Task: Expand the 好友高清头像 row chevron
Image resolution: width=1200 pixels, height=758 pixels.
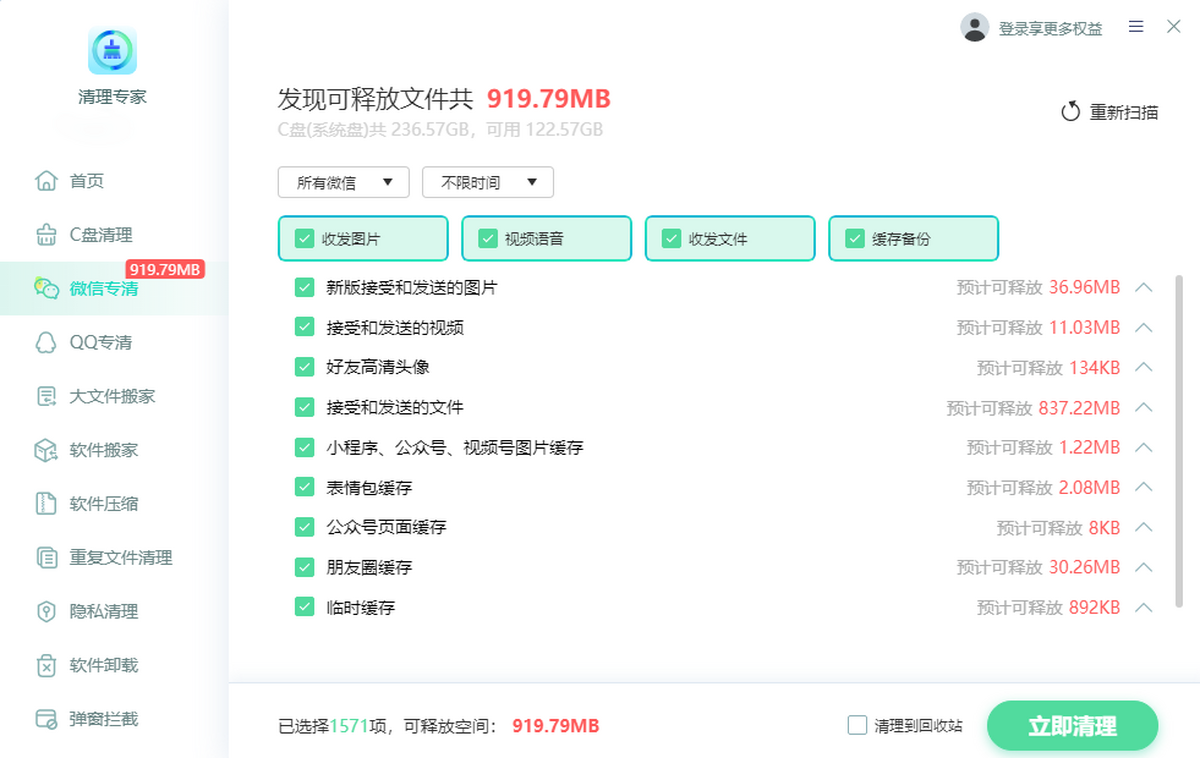Action: coord(1145,367)
